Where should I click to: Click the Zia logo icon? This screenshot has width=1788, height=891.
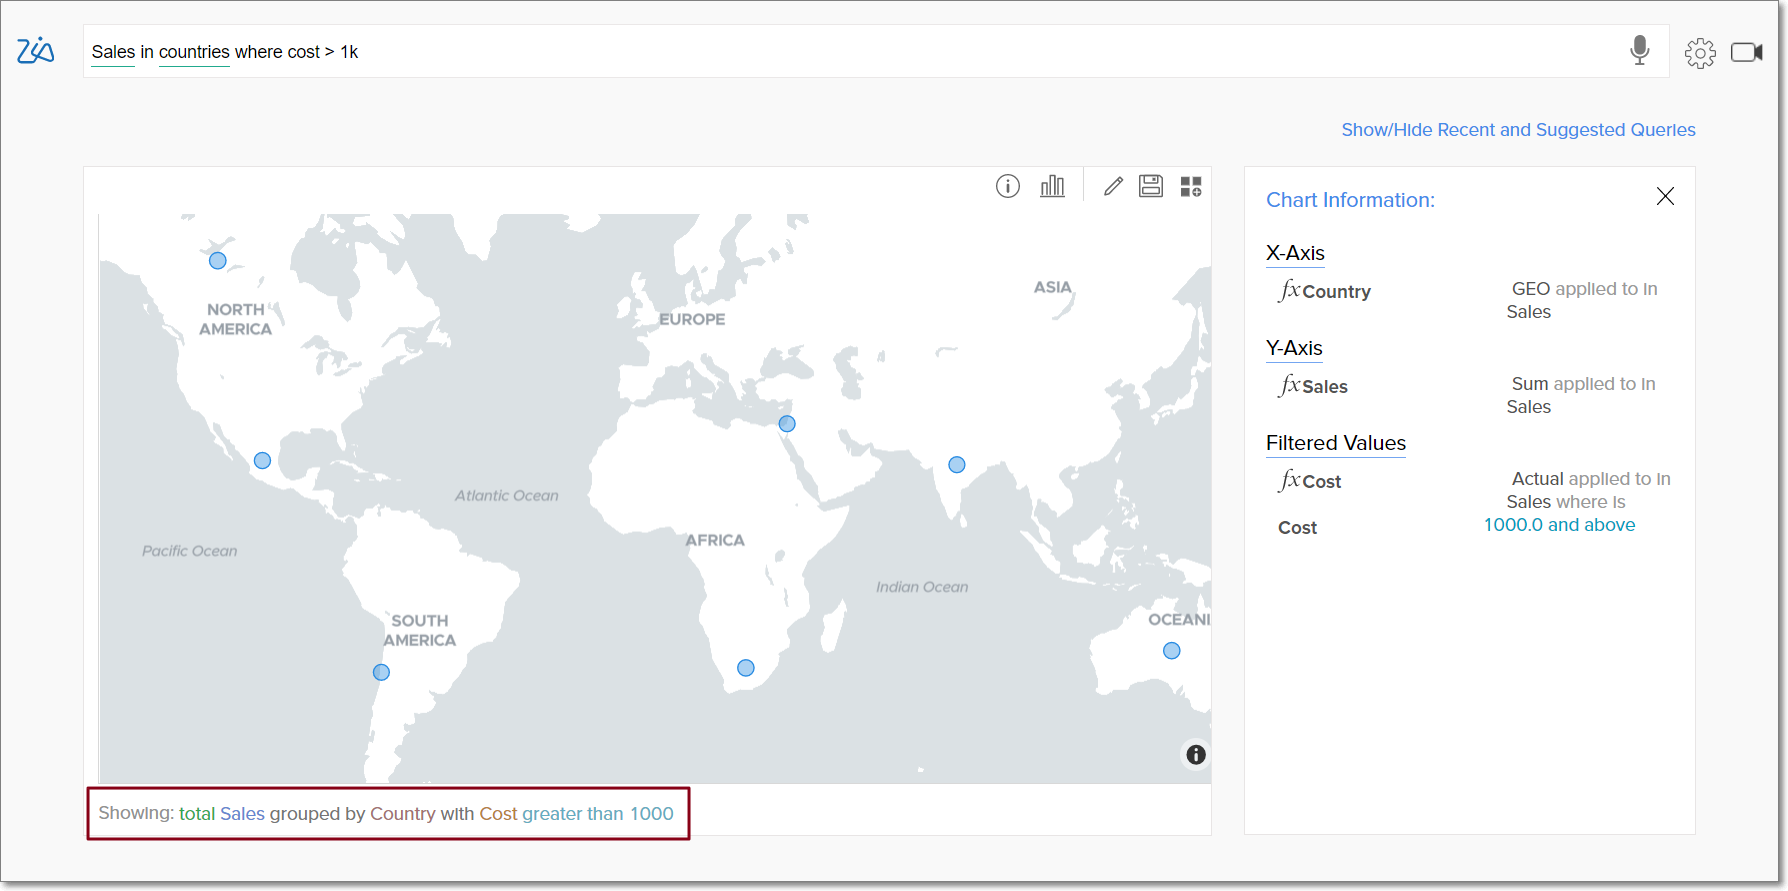pos(35,50)
